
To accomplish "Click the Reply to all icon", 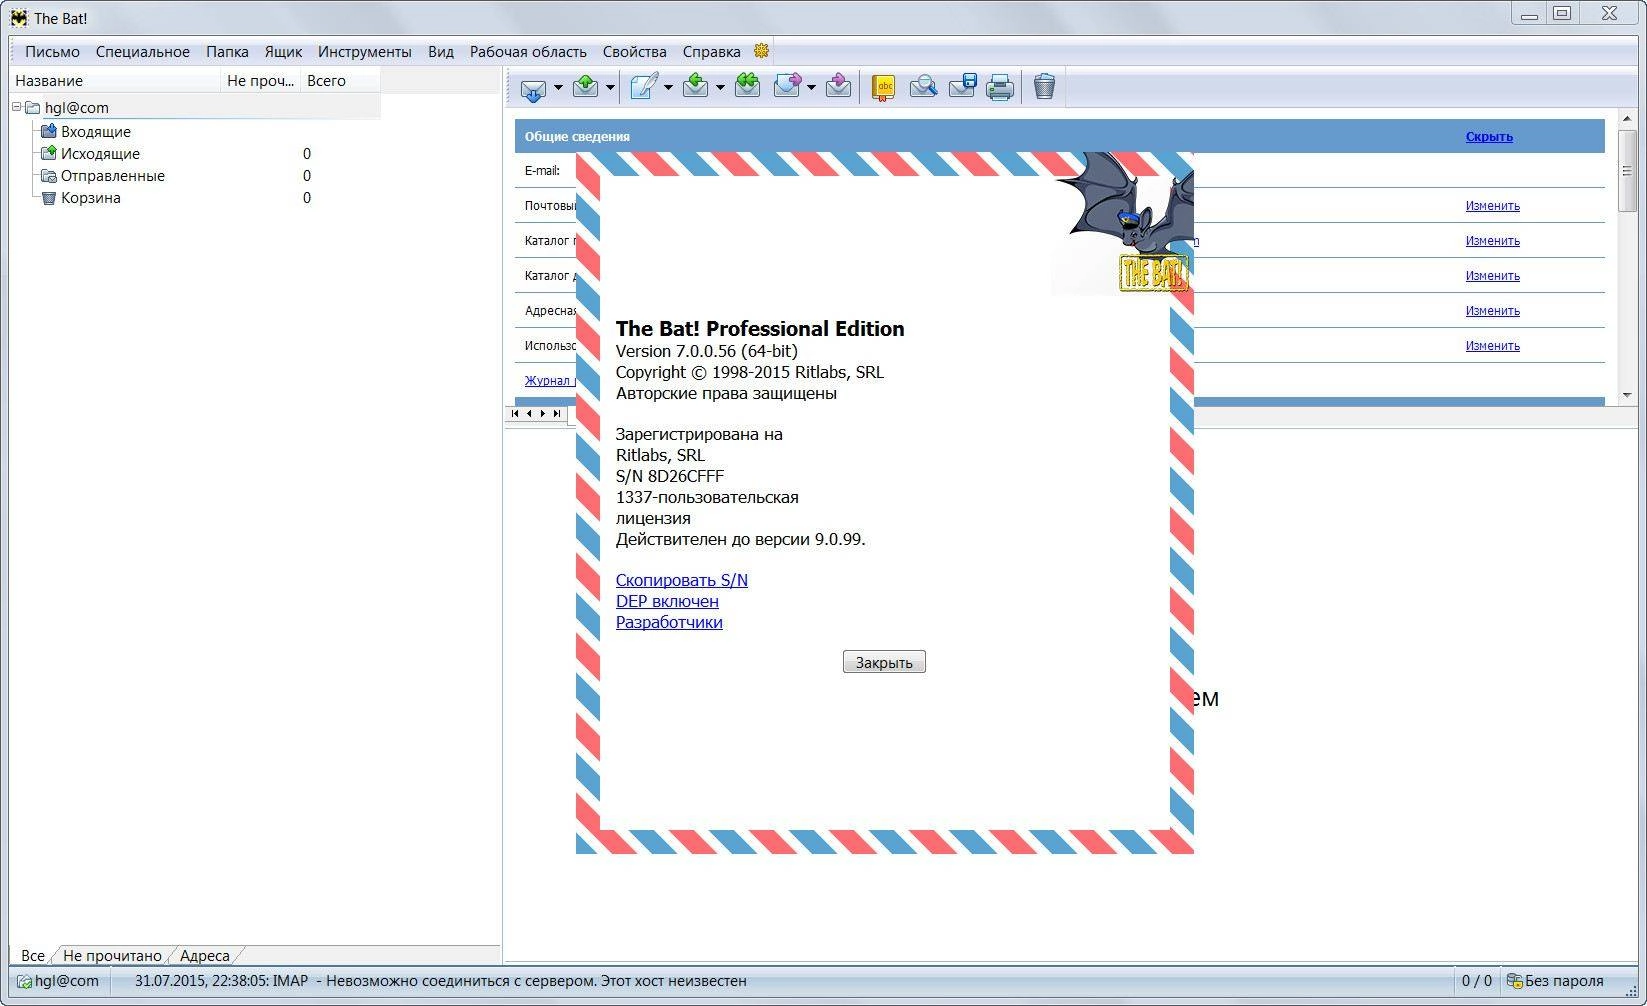I will 747,87.
